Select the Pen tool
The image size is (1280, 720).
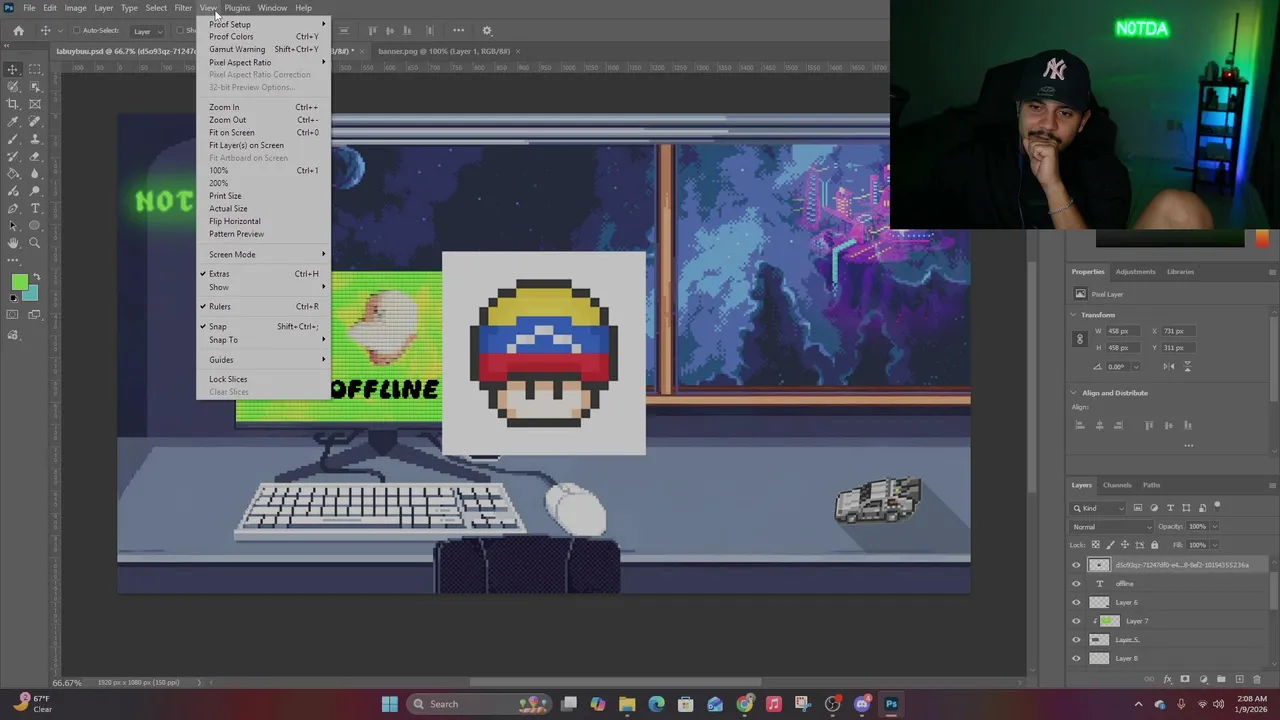(x=13, y=208)
